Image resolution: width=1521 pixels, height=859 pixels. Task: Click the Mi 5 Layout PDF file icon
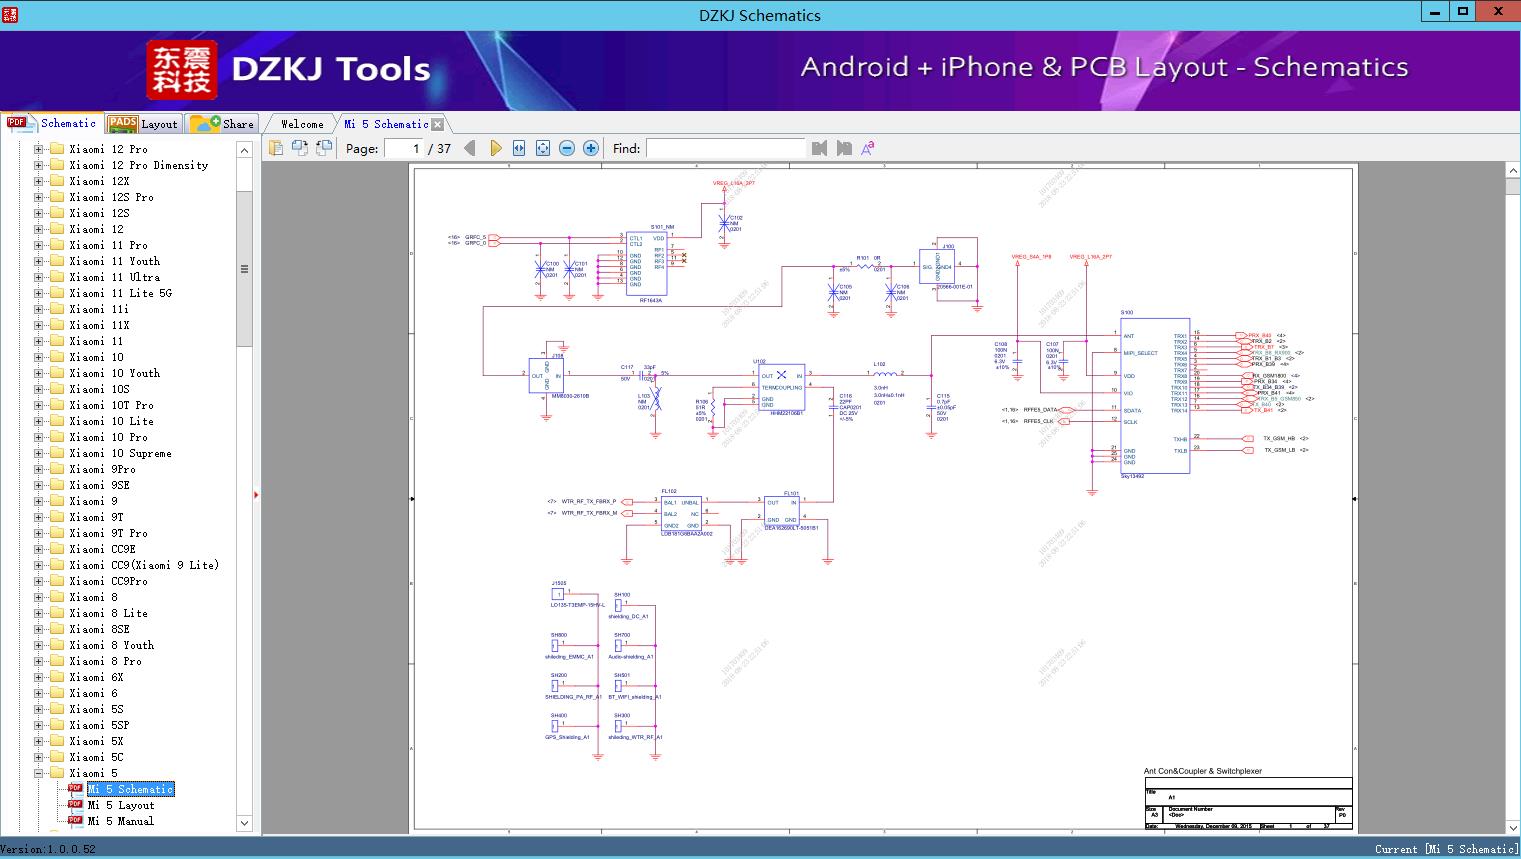76,805
